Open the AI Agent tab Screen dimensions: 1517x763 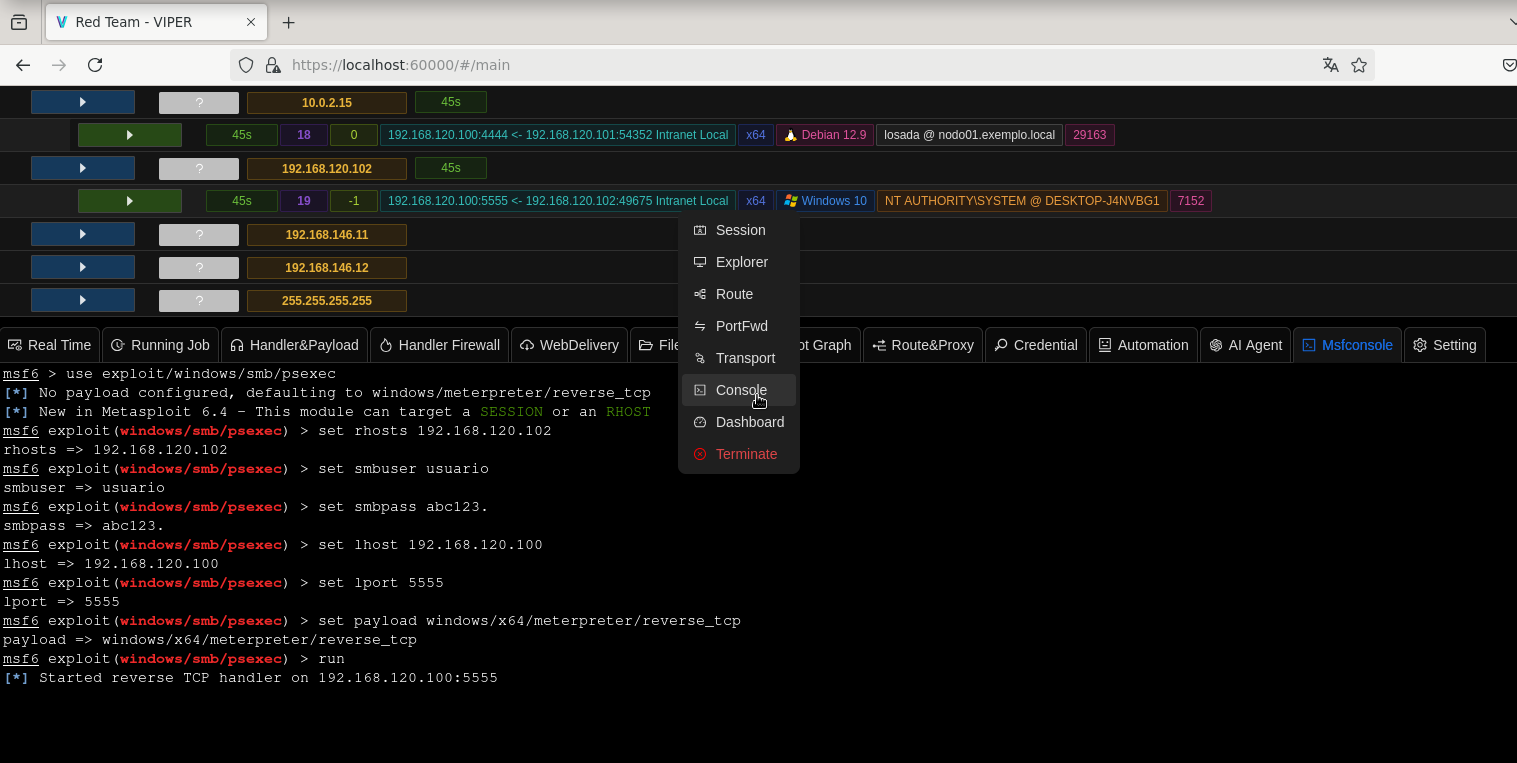[x=1245, y=345]
